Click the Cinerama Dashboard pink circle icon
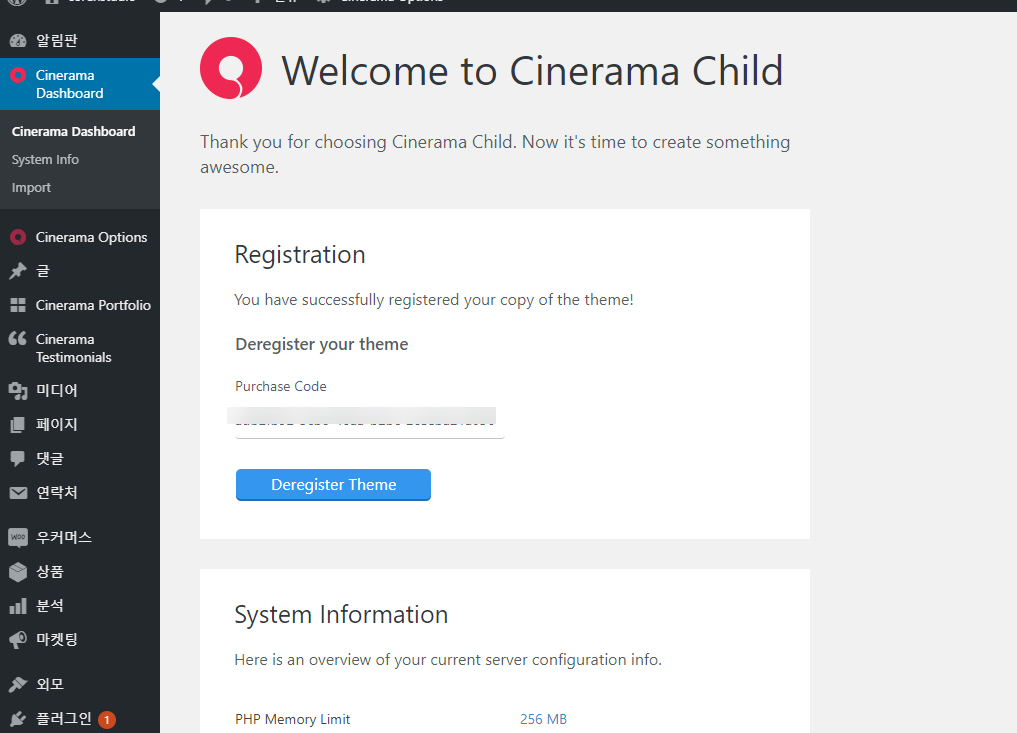1017x733 pixels. 18,75
